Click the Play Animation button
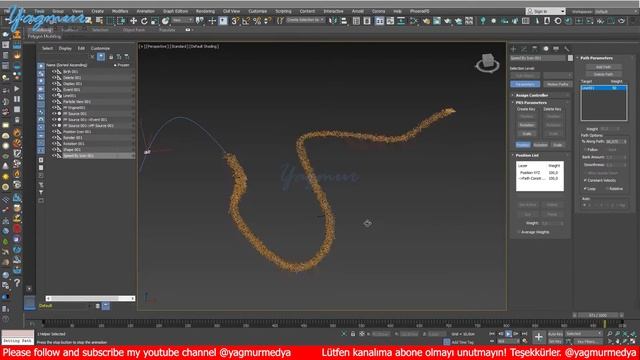 pyautogui.click(x=508, y=334)
